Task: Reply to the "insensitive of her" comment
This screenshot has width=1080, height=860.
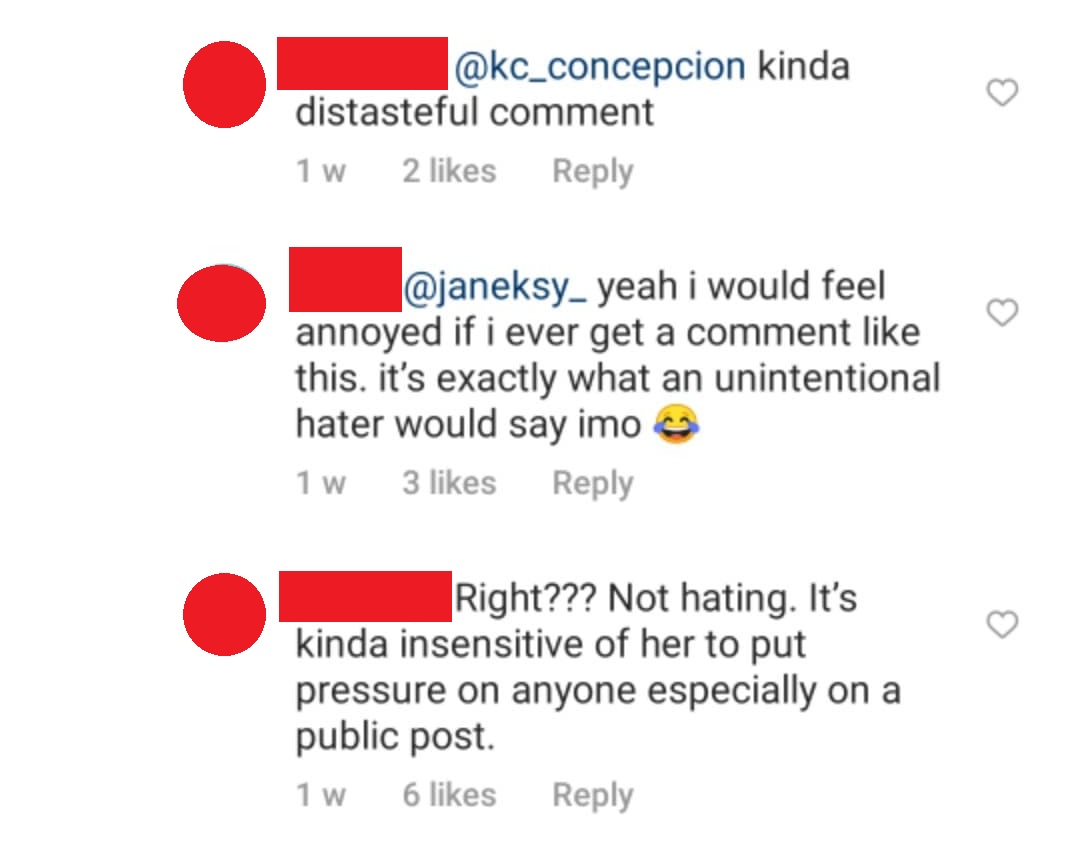Action: tap(592, 795)
